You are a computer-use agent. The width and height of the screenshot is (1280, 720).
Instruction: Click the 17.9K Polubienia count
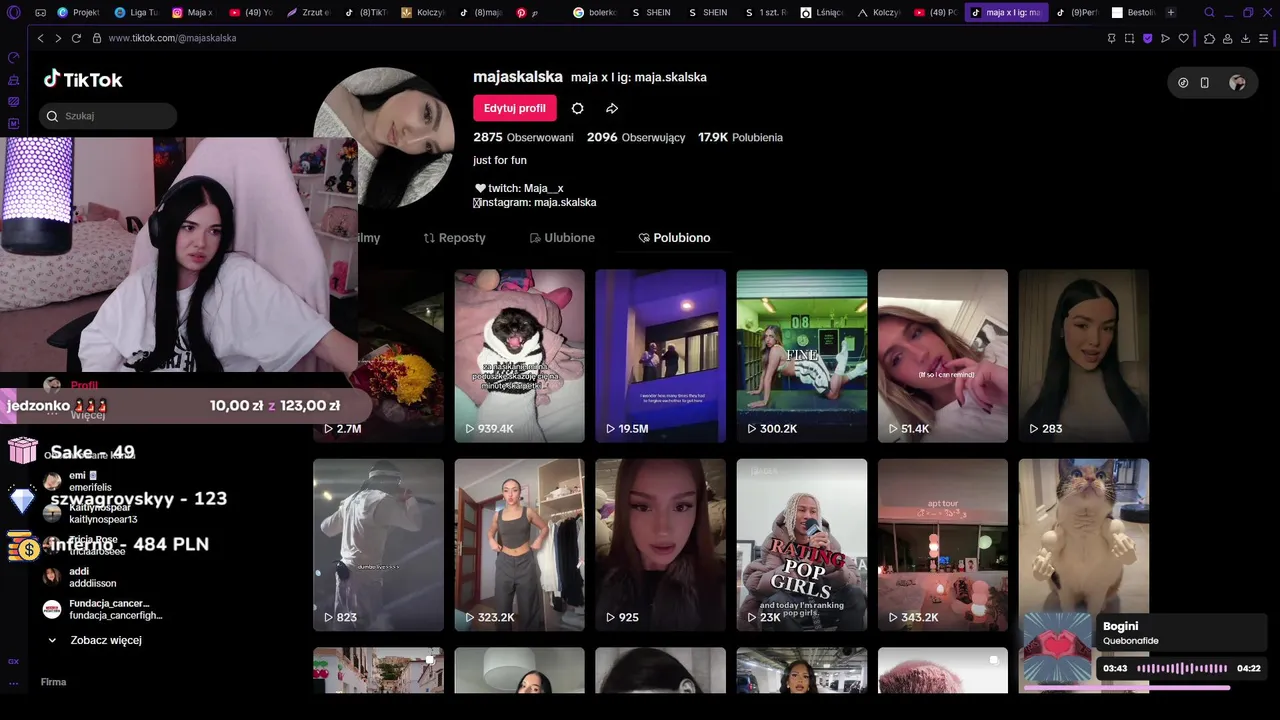[740, 137]
